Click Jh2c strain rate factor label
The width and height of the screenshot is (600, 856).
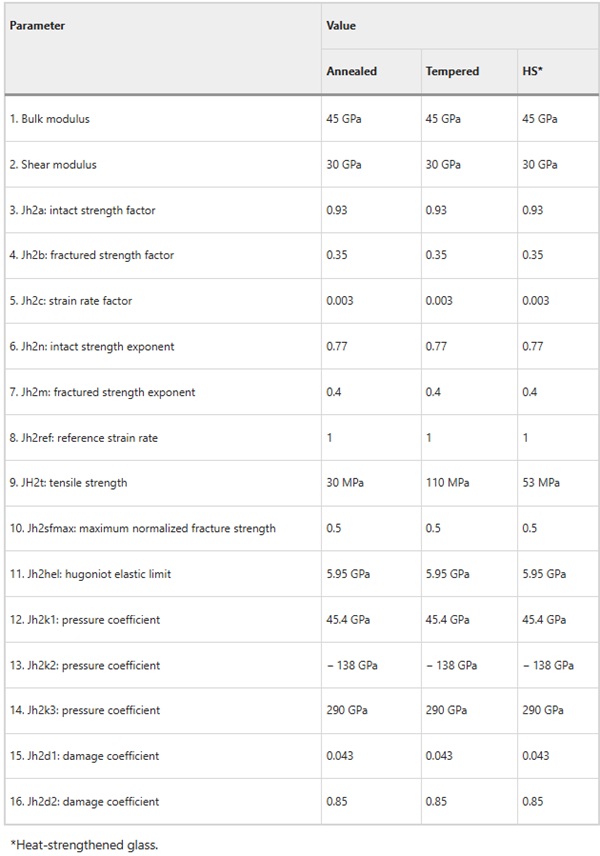[x=71, y=301]
